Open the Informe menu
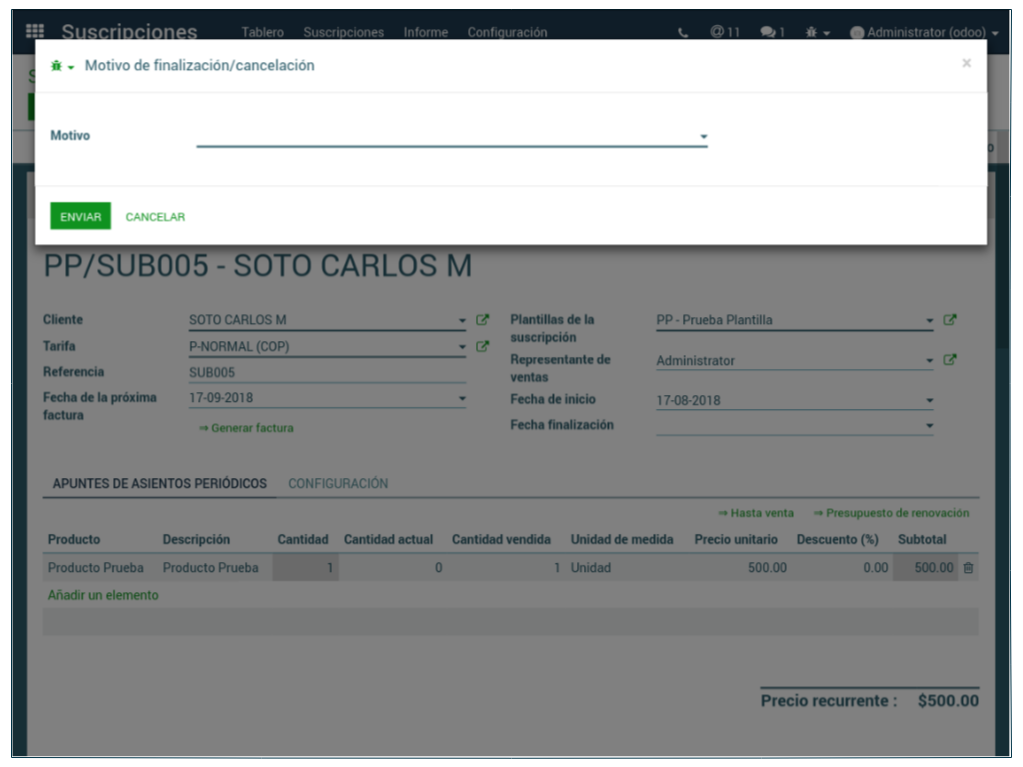 (425, 32)
